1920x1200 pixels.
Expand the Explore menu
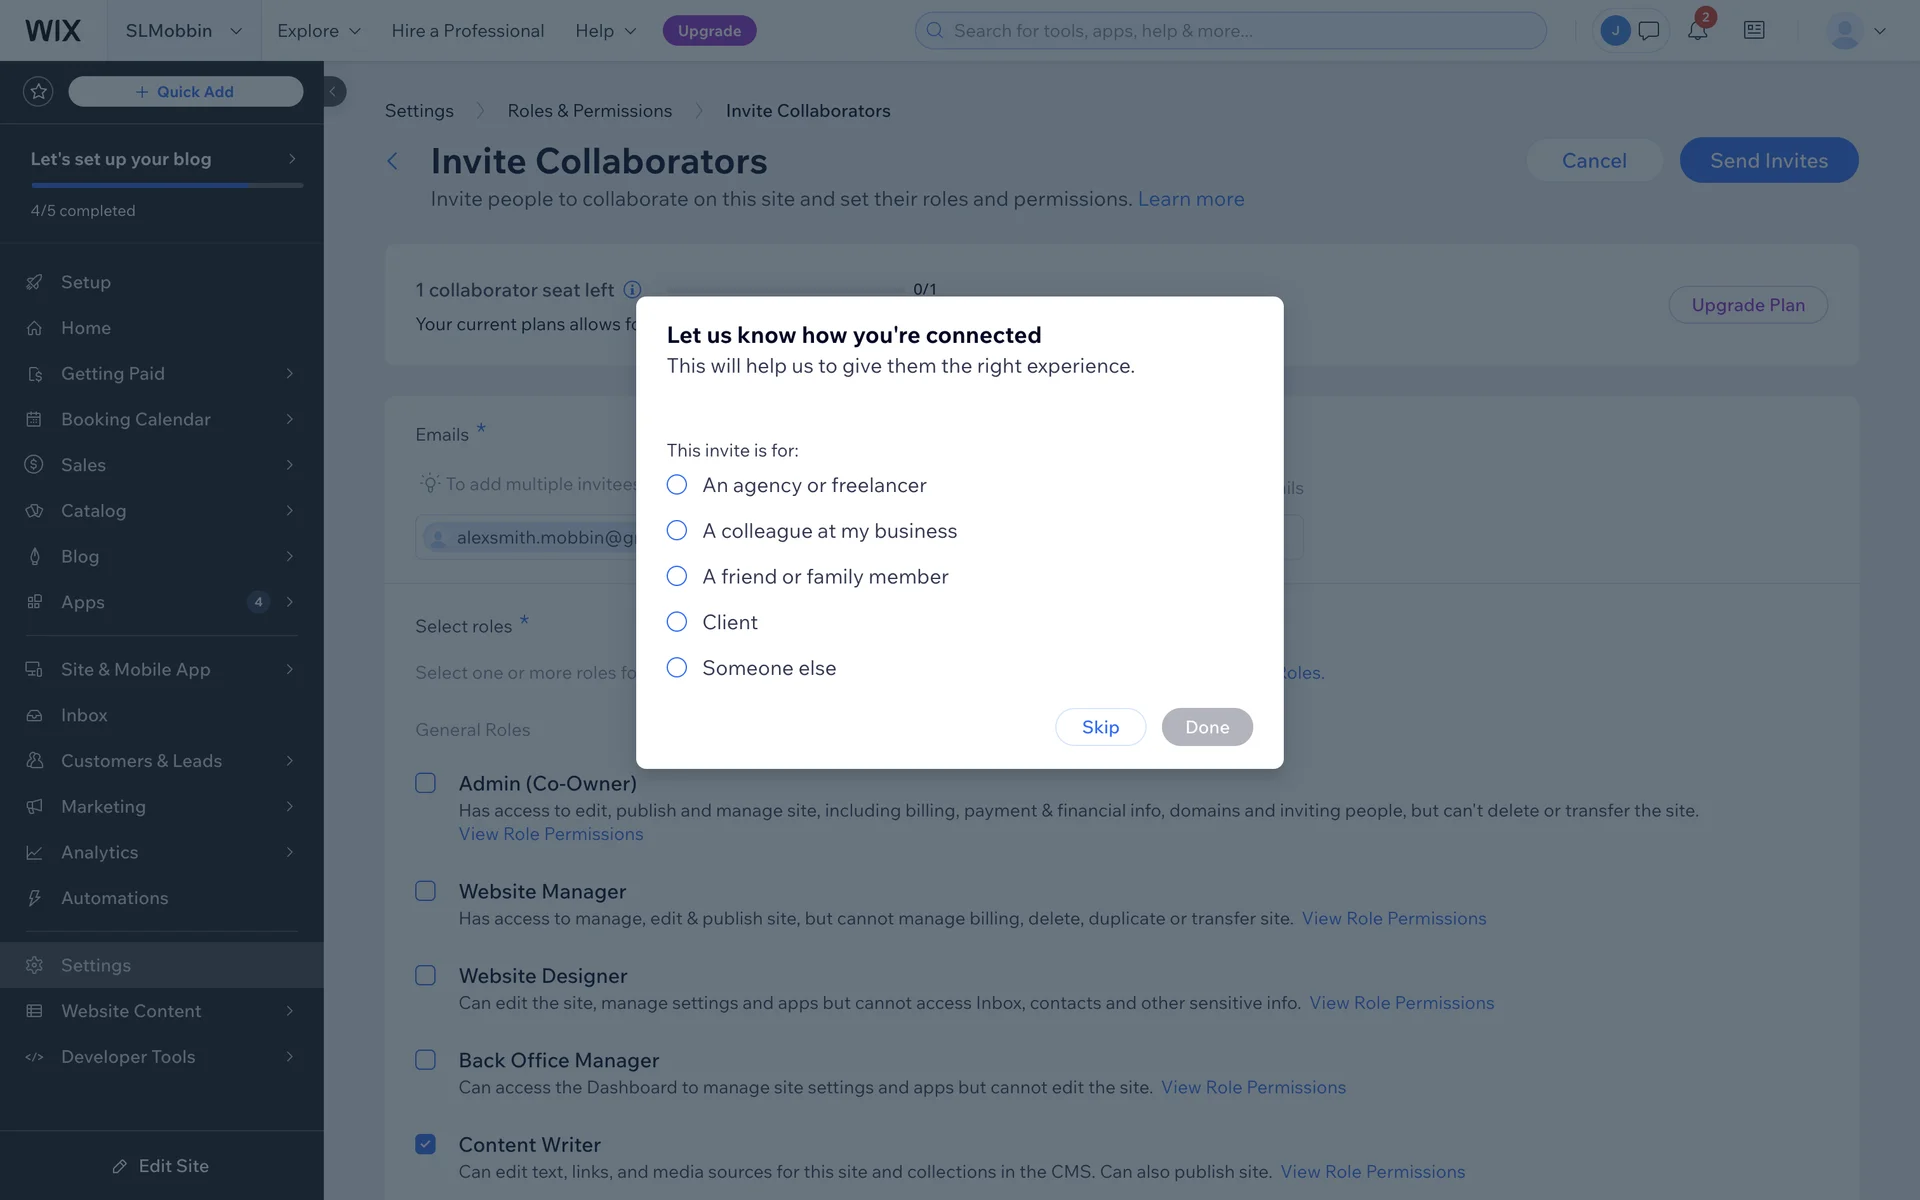click(318, 31)
